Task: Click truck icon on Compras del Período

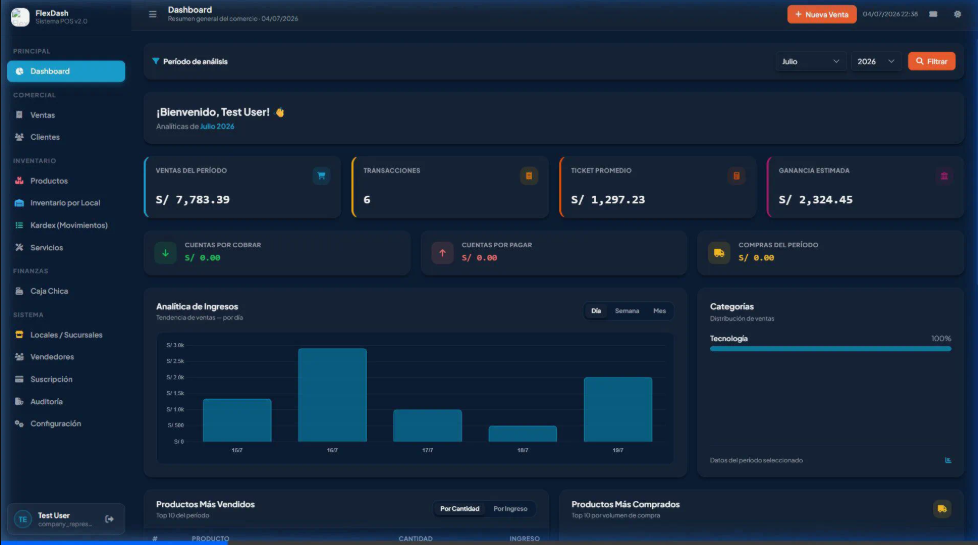Action: click(719, 253)
